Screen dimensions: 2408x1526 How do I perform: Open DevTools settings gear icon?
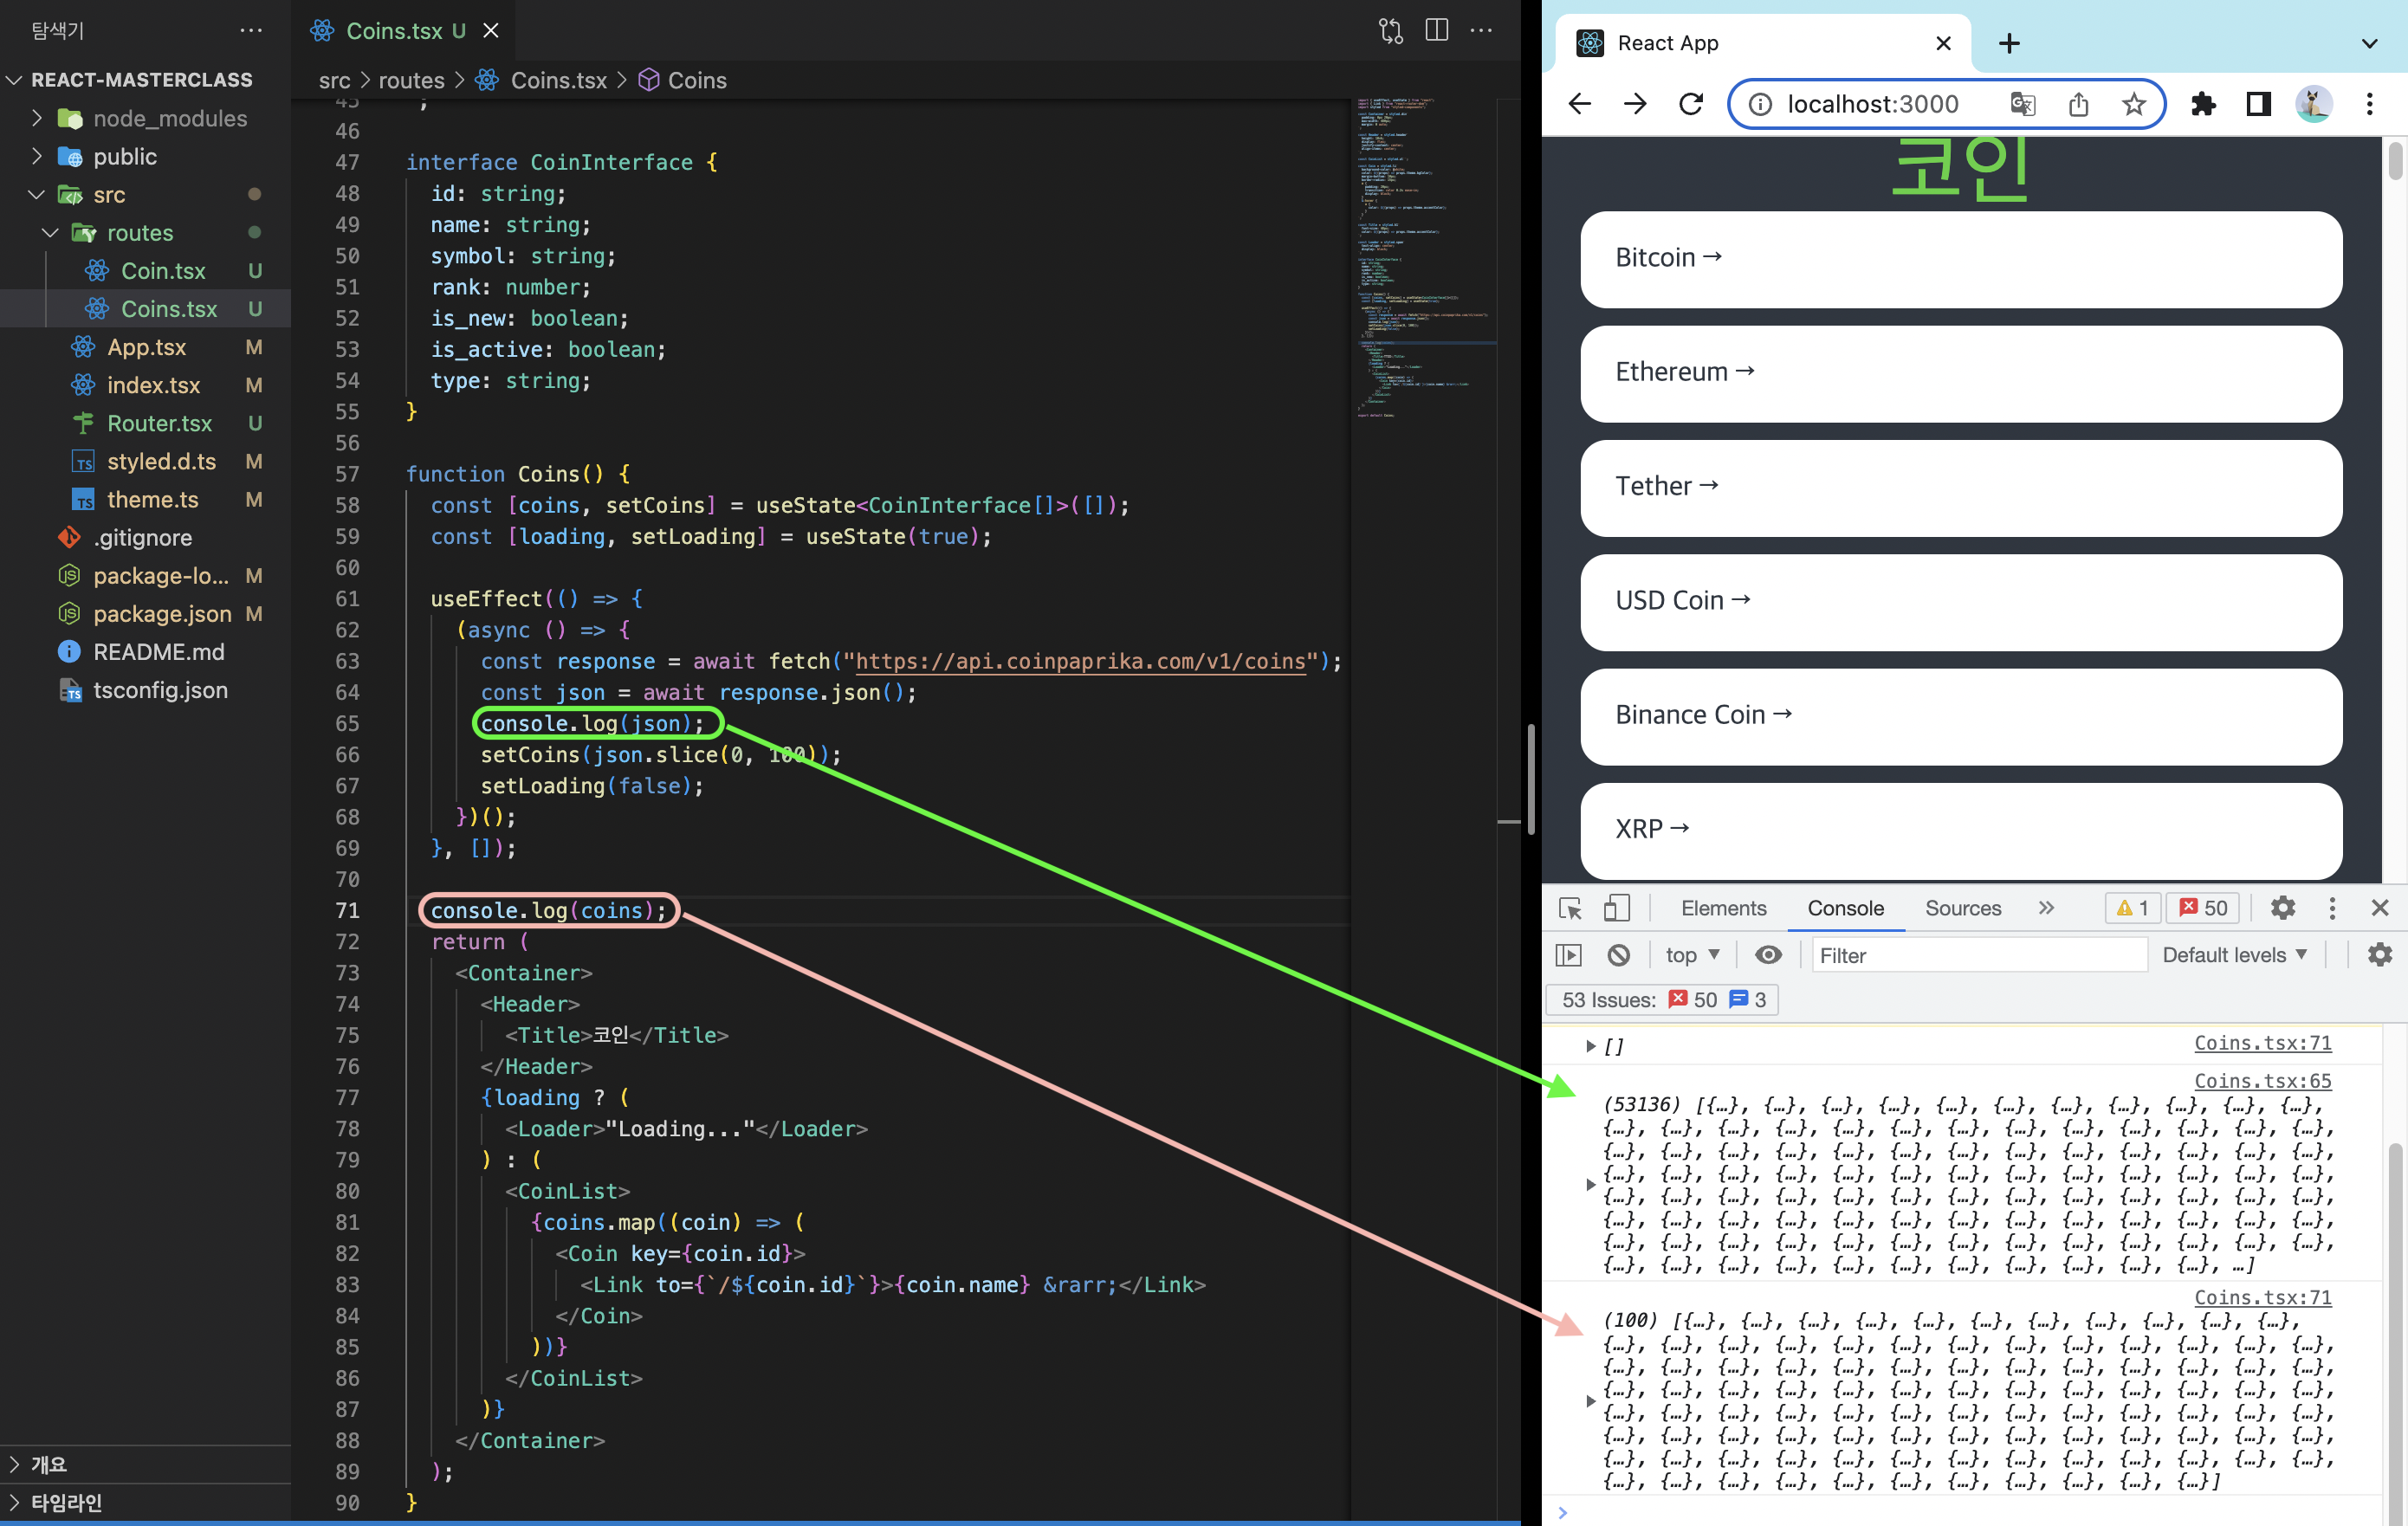2282,908
